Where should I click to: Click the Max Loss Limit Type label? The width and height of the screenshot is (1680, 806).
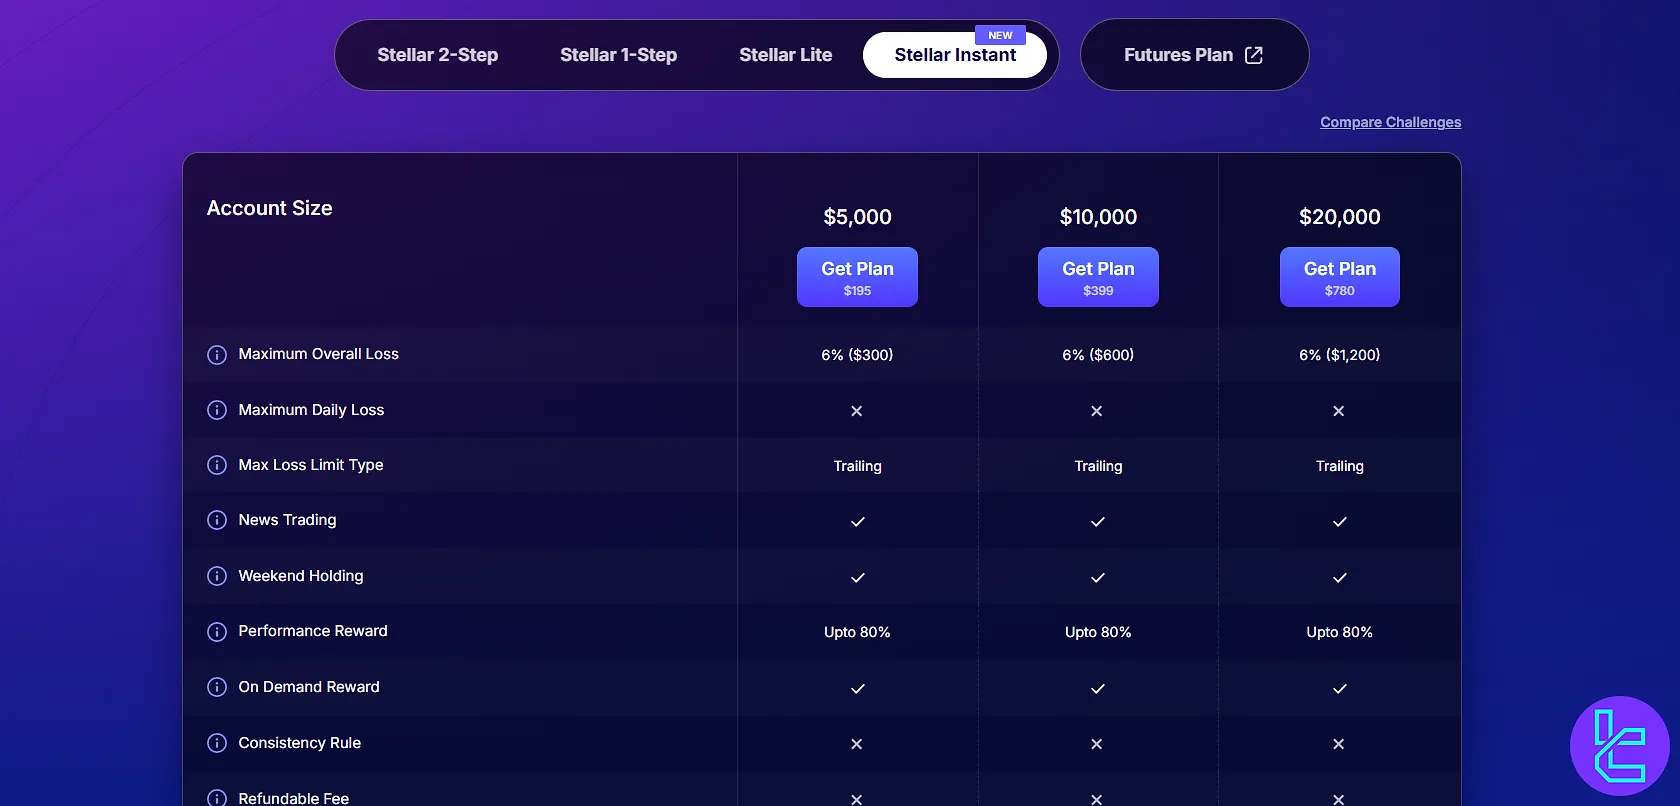tap(311, 465)
